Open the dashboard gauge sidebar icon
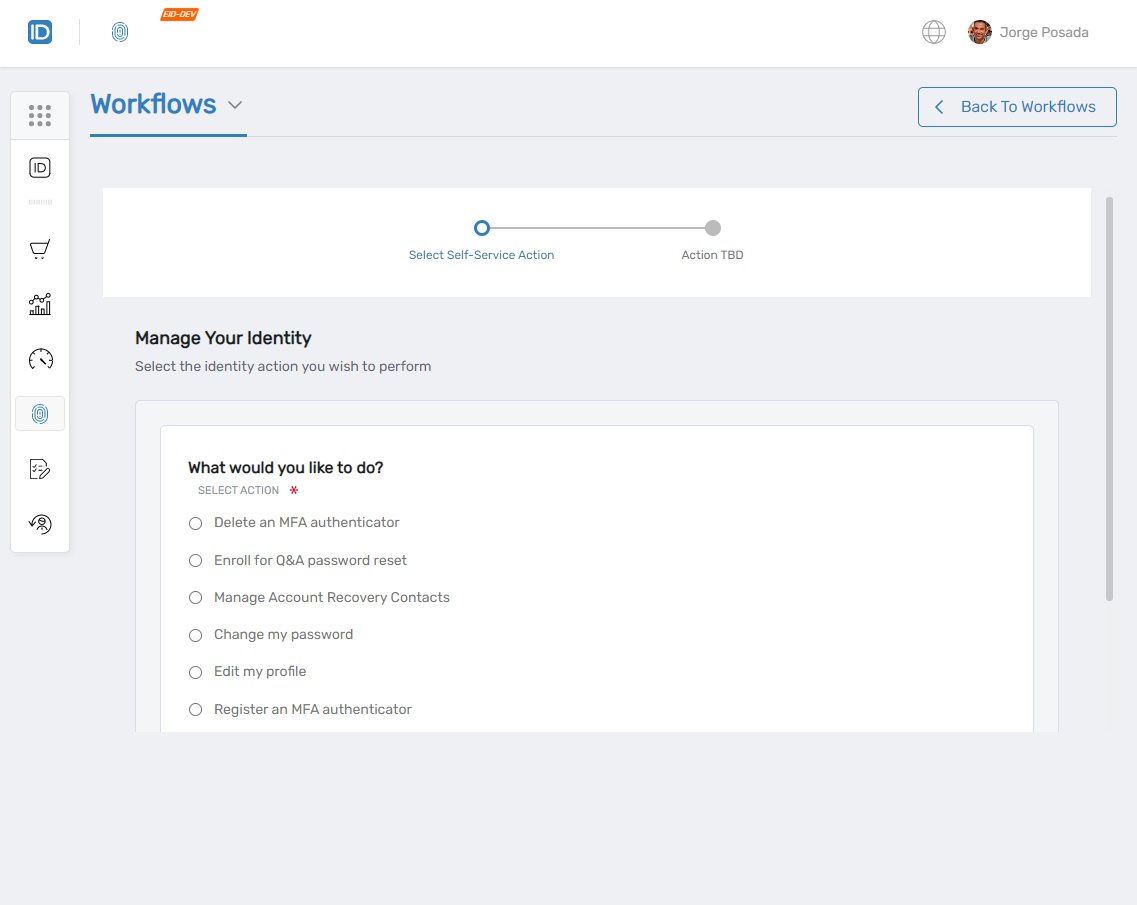This screenshot has height=905, width=1137. click(40, 359)
